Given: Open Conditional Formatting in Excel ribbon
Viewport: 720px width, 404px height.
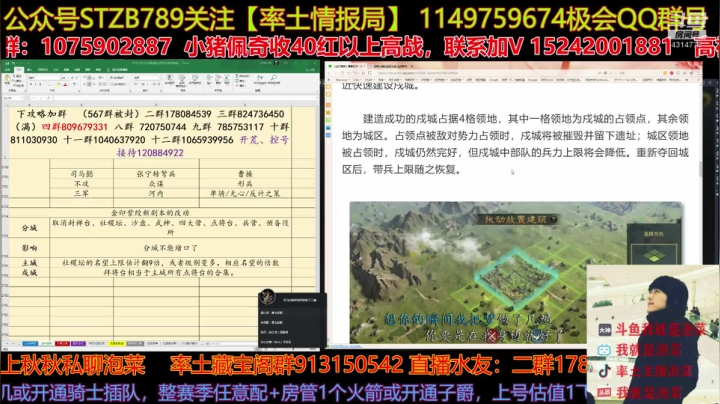Looking at the screenshot, I should point(170,79).
